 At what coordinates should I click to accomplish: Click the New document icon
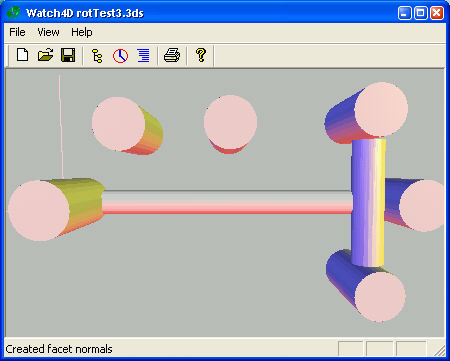pos(22,55)
